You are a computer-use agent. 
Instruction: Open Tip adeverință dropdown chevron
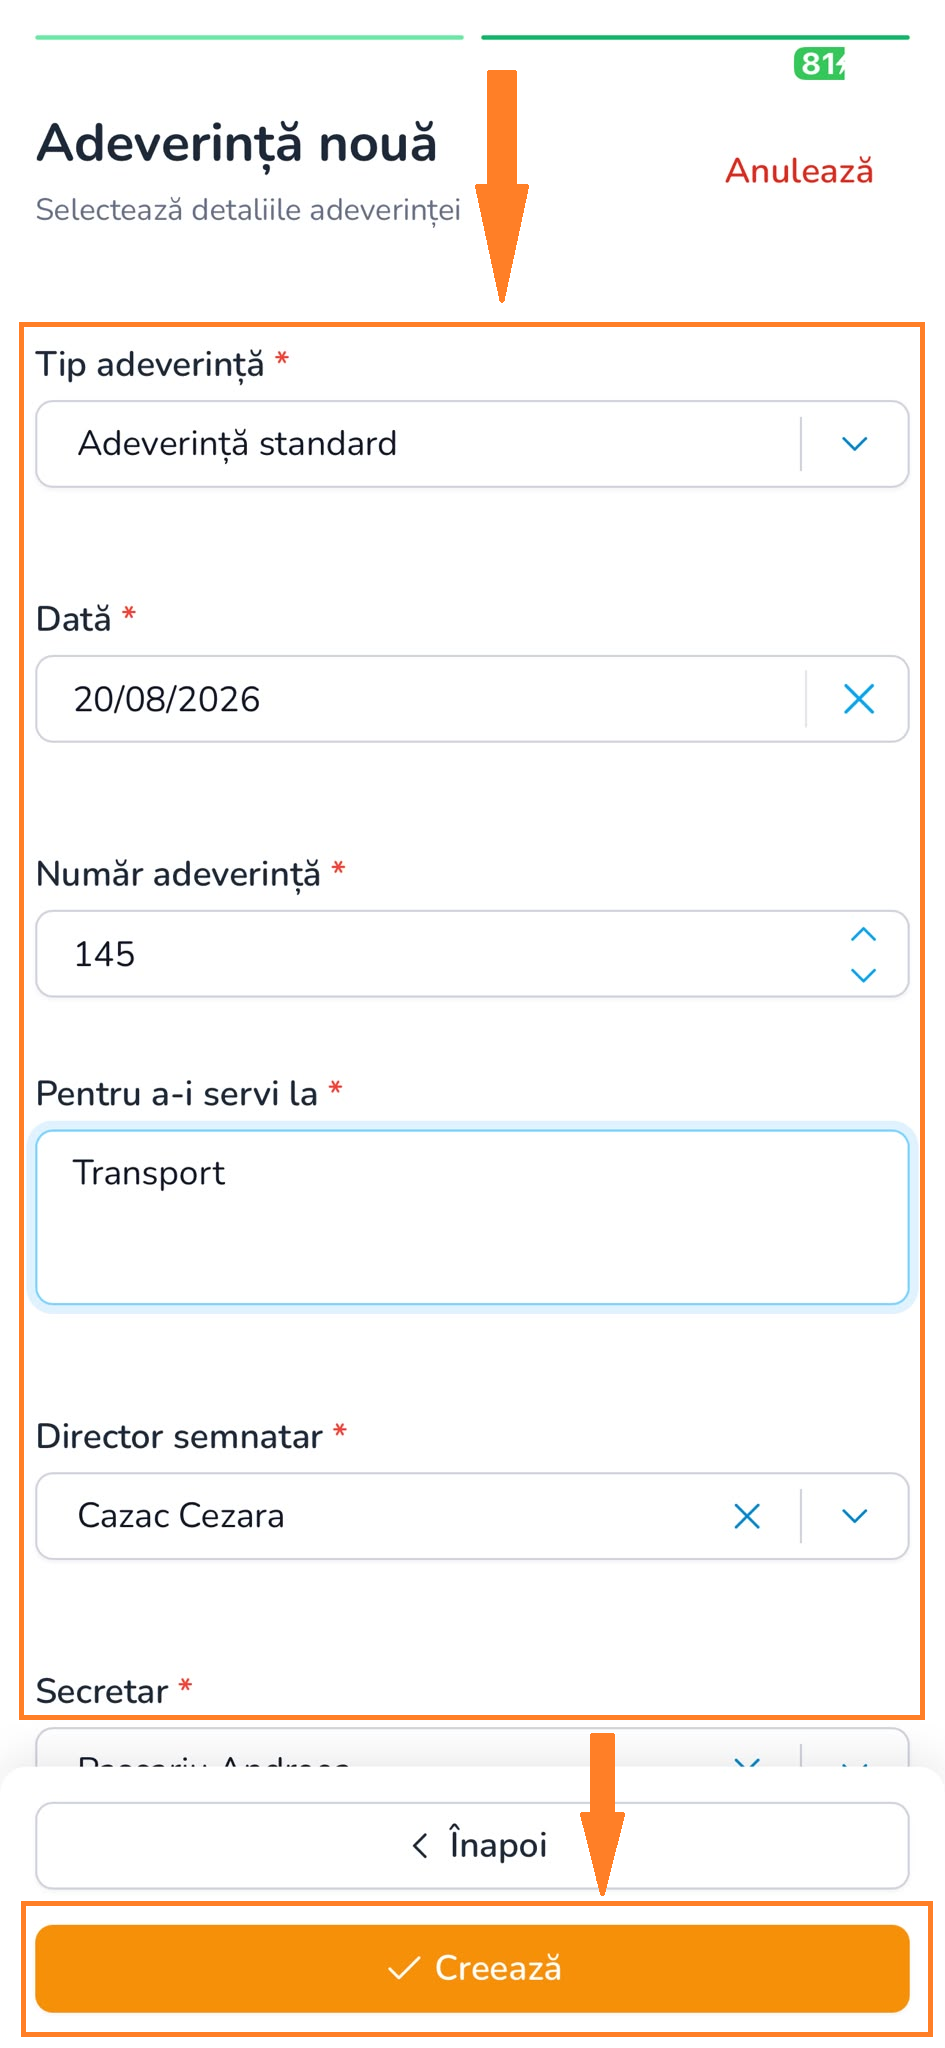854,444
